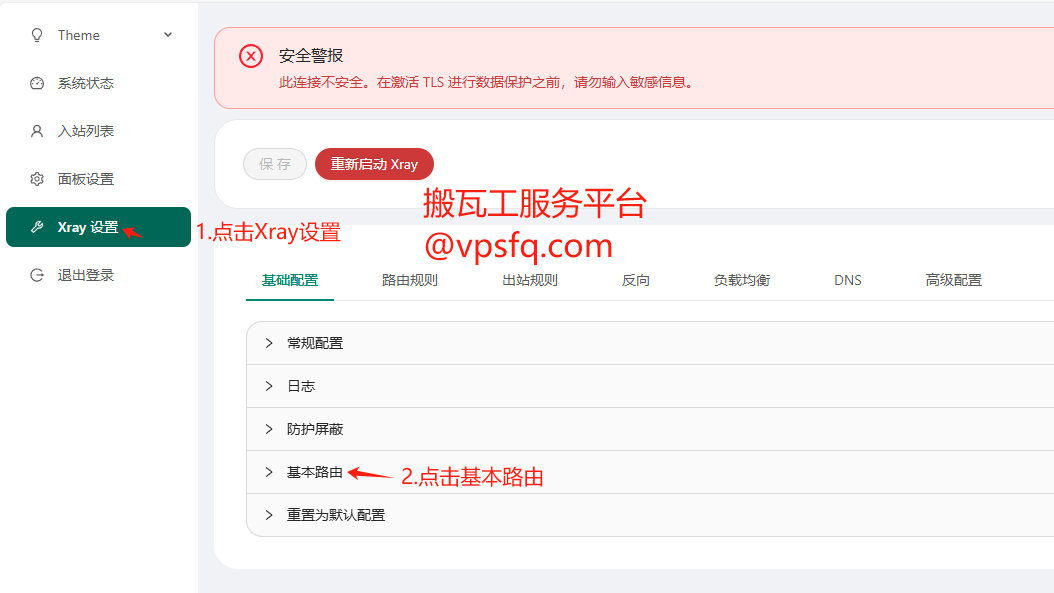
Task: Select the 负载均衡 tab
Action: coord(742,280)
